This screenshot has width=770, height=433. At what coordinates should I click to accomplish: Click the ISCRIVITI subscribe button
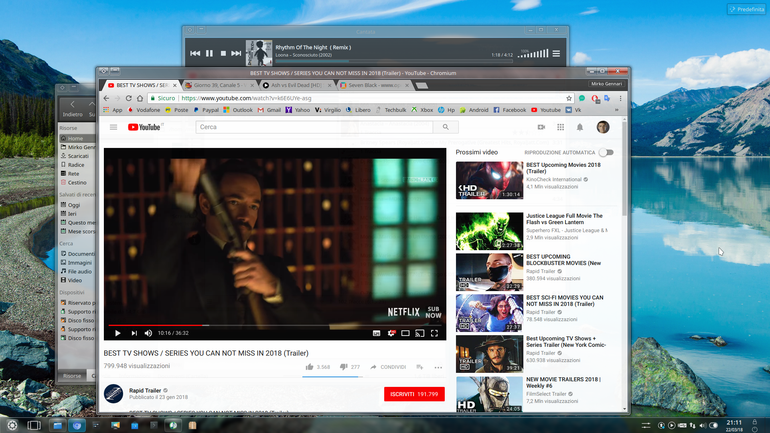pyautogui.click(x=414, y=394)
